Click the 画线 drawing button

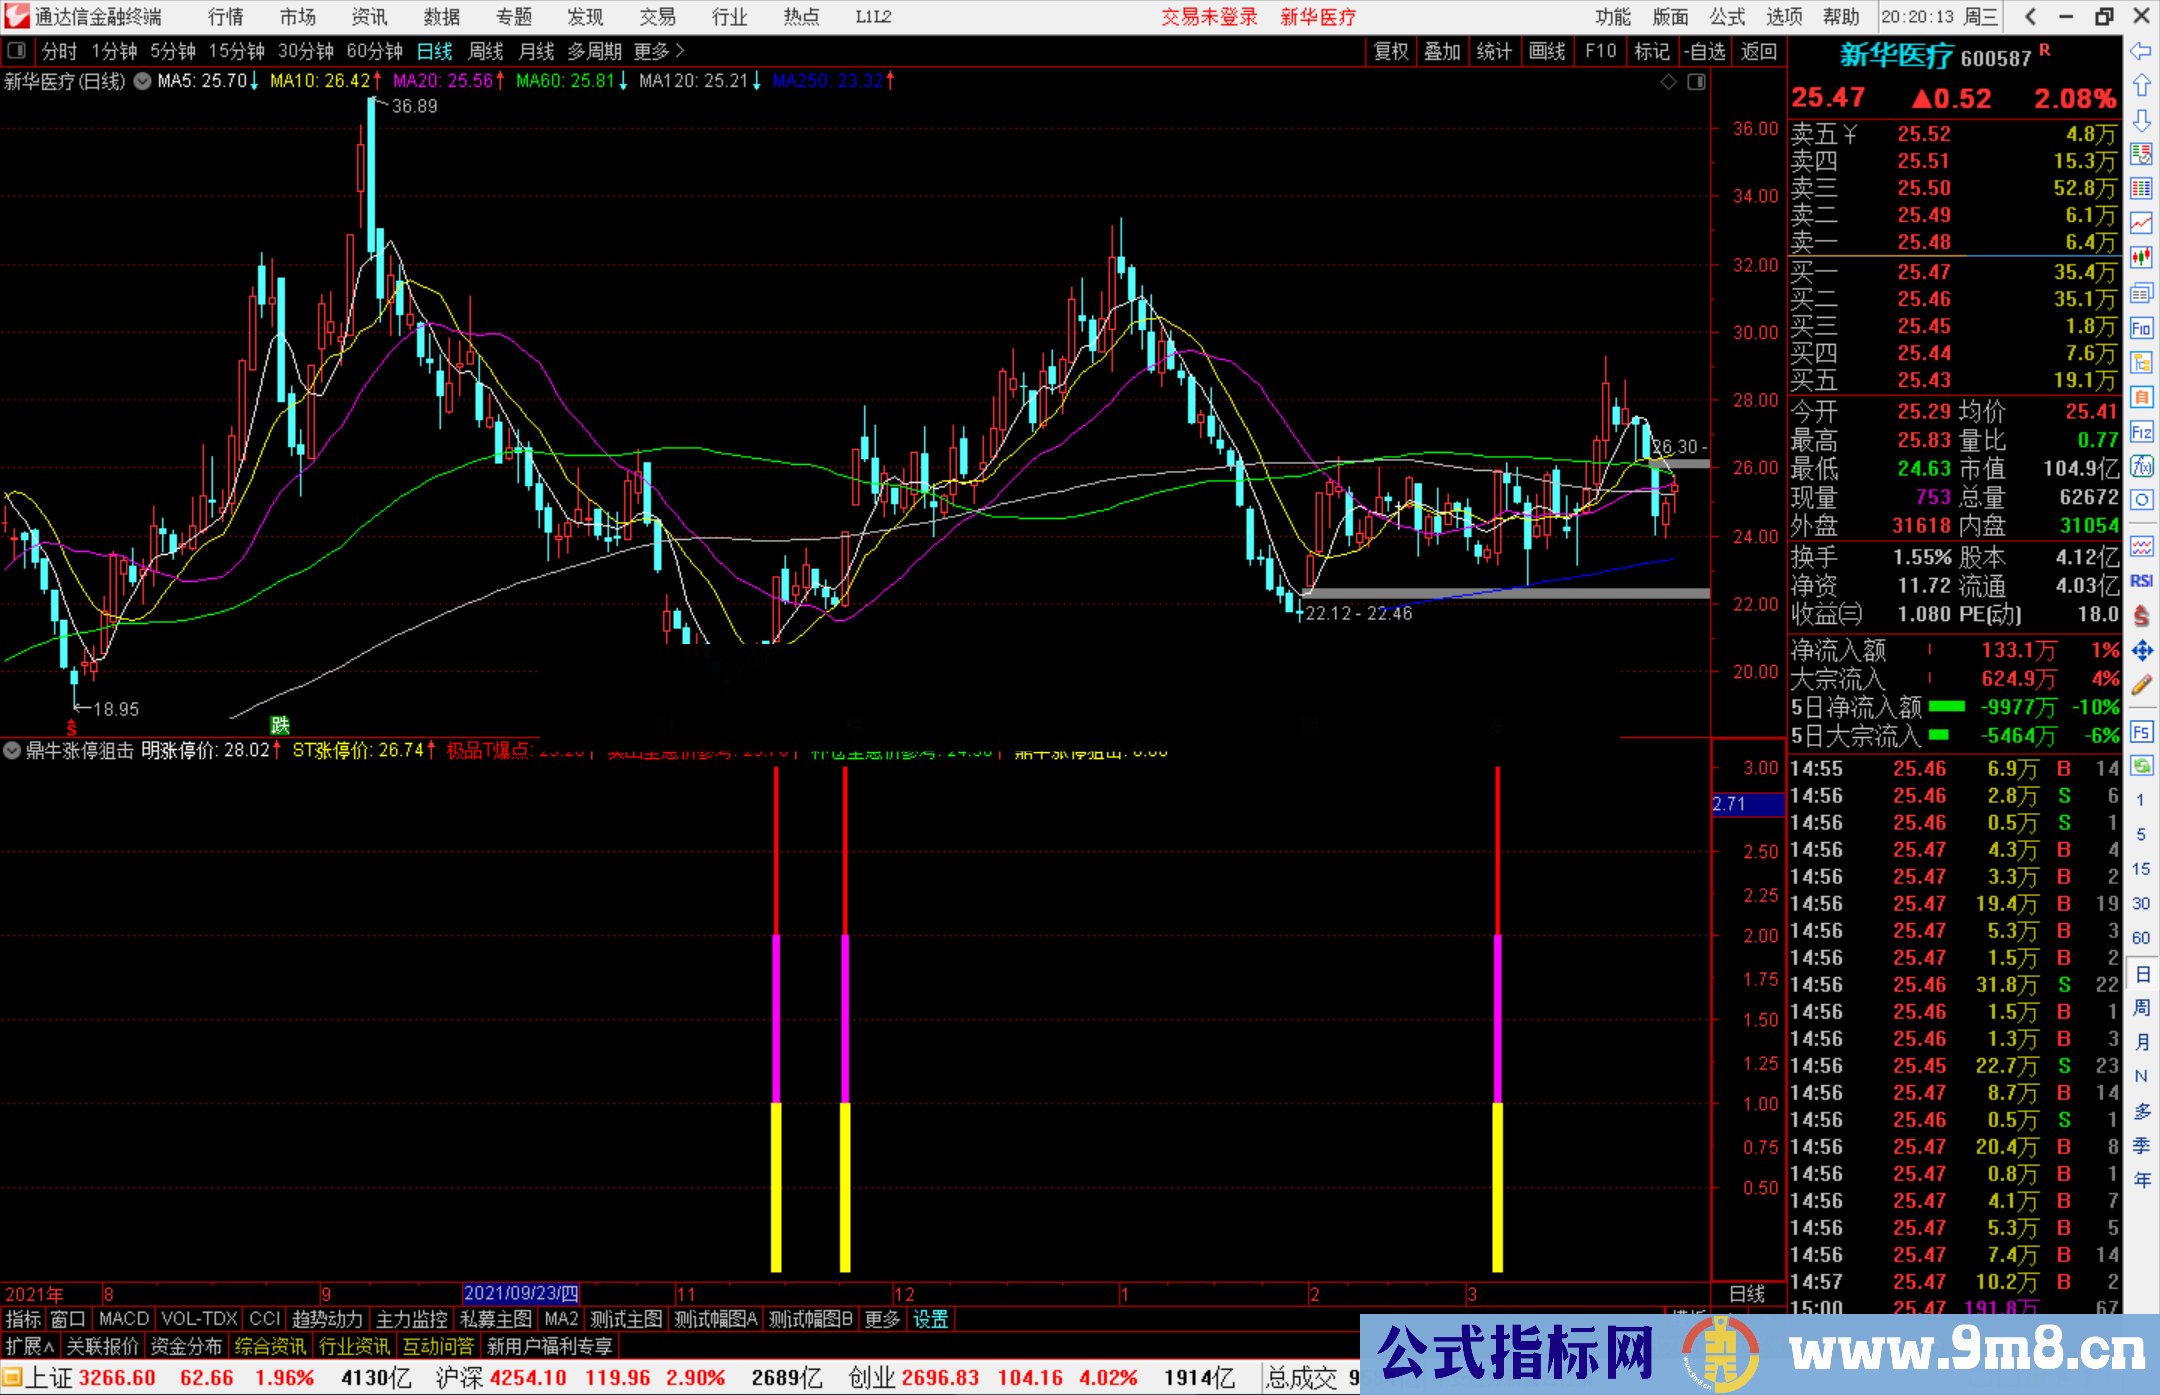1547,51
